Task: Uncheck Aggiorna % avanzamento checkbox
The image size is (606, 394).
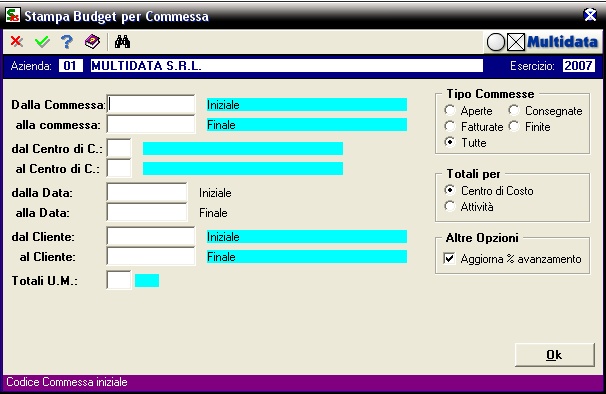Action: click(449, 258)
